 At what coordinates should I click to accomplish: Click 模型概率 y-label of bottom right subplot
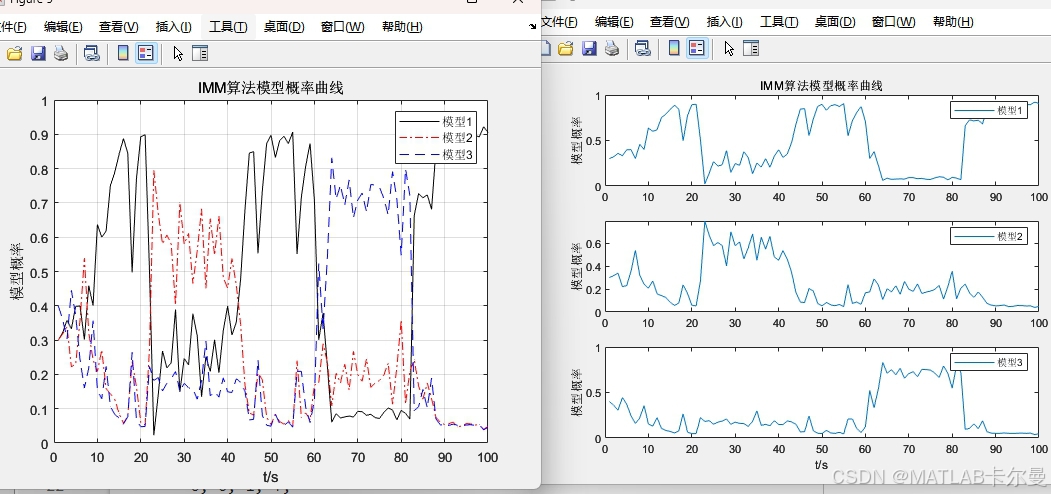(576, 393)
